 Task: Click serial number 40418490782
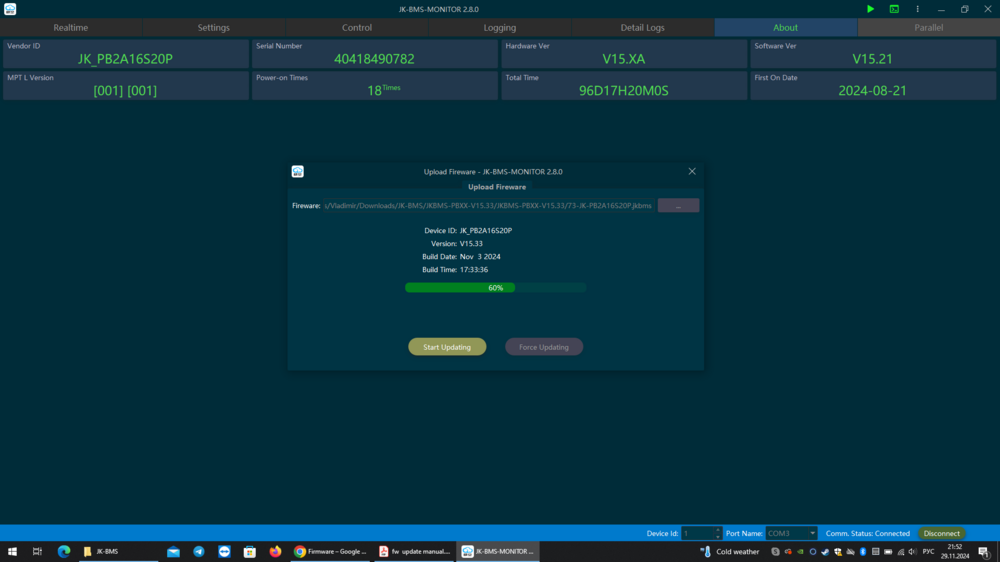pos(374,59)
